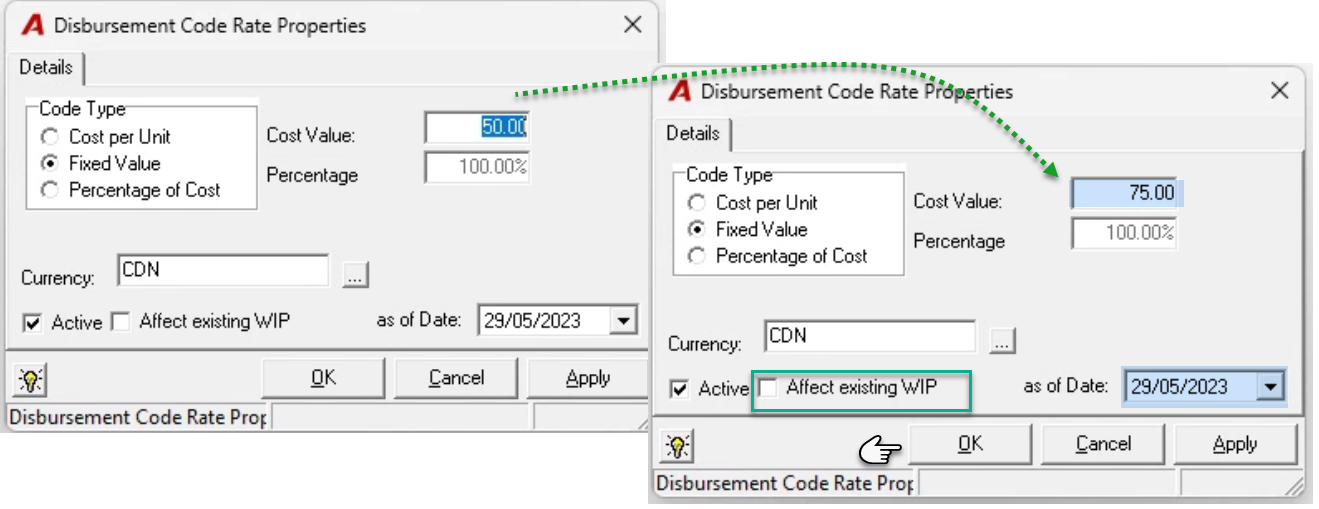The width and height of the screenshot is (1319, 509).
Task: Click left dialog status bar text
Action: [x=137, y=417]
